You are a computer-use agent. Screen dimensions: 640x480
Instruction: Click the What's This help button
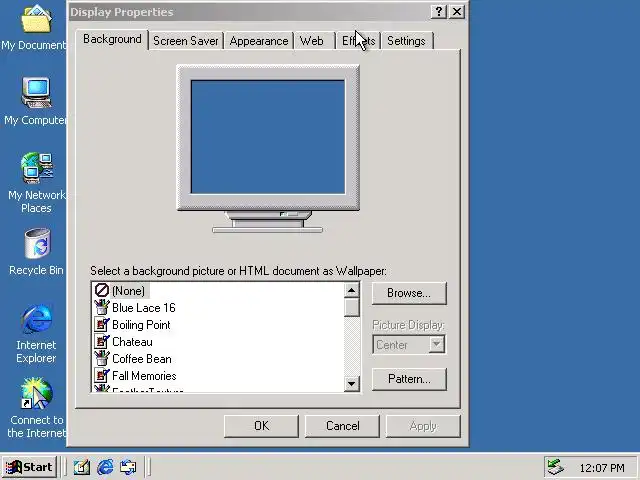tap(439, 11)
